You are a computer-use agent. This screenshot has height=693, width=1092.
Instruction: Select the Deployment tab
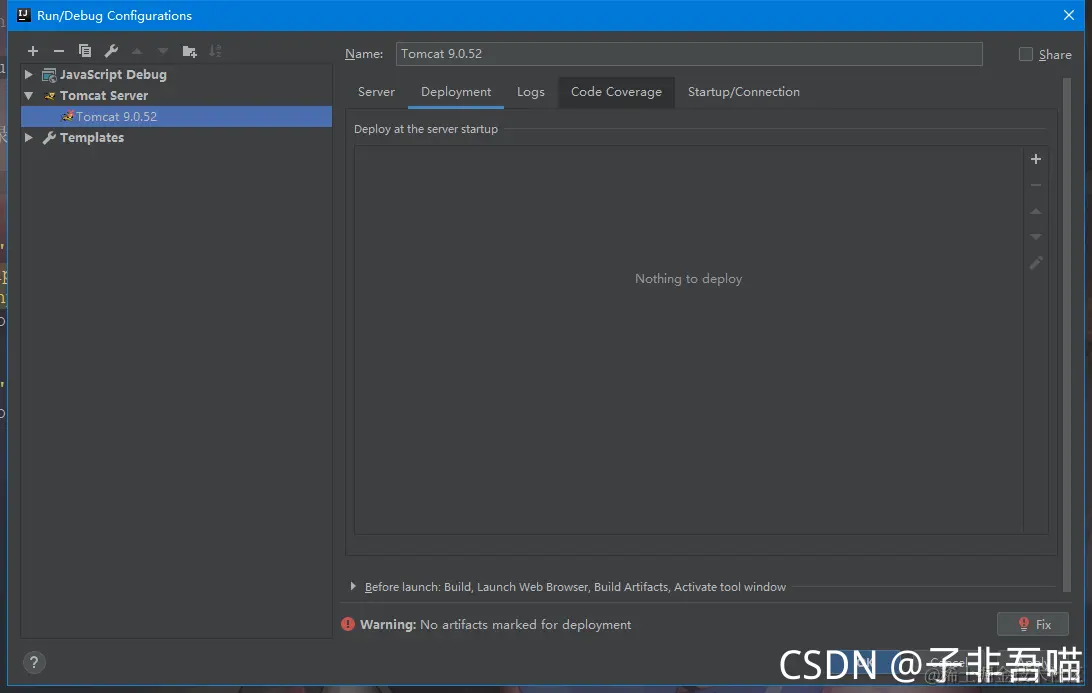tap(456, 92)
